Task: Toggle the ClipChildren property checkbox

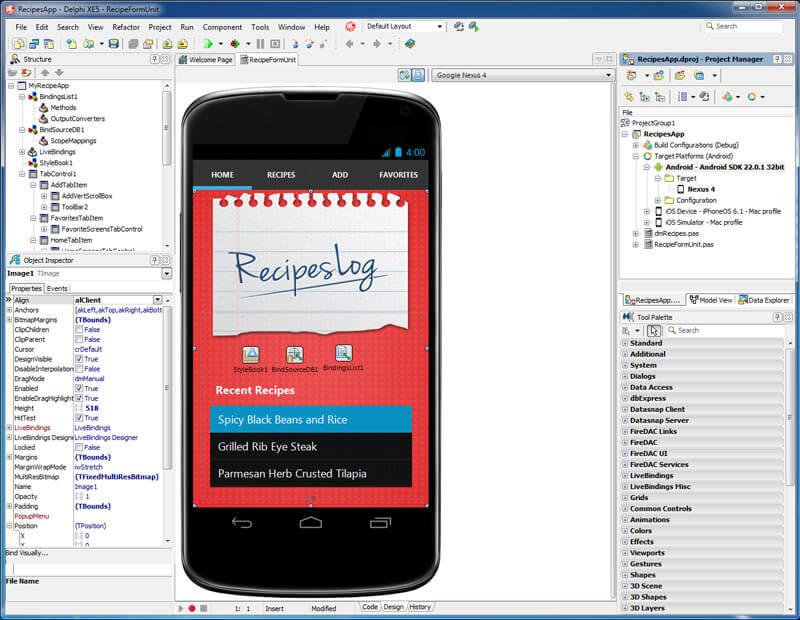Action: (x=79, y=330)
